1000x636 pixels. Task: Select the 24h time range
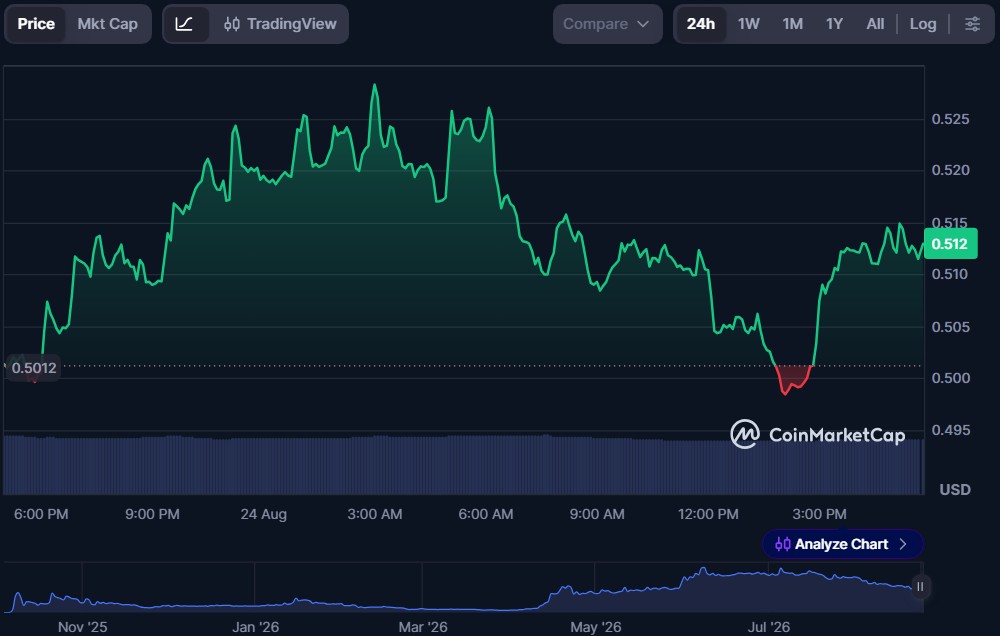point(700,24)
